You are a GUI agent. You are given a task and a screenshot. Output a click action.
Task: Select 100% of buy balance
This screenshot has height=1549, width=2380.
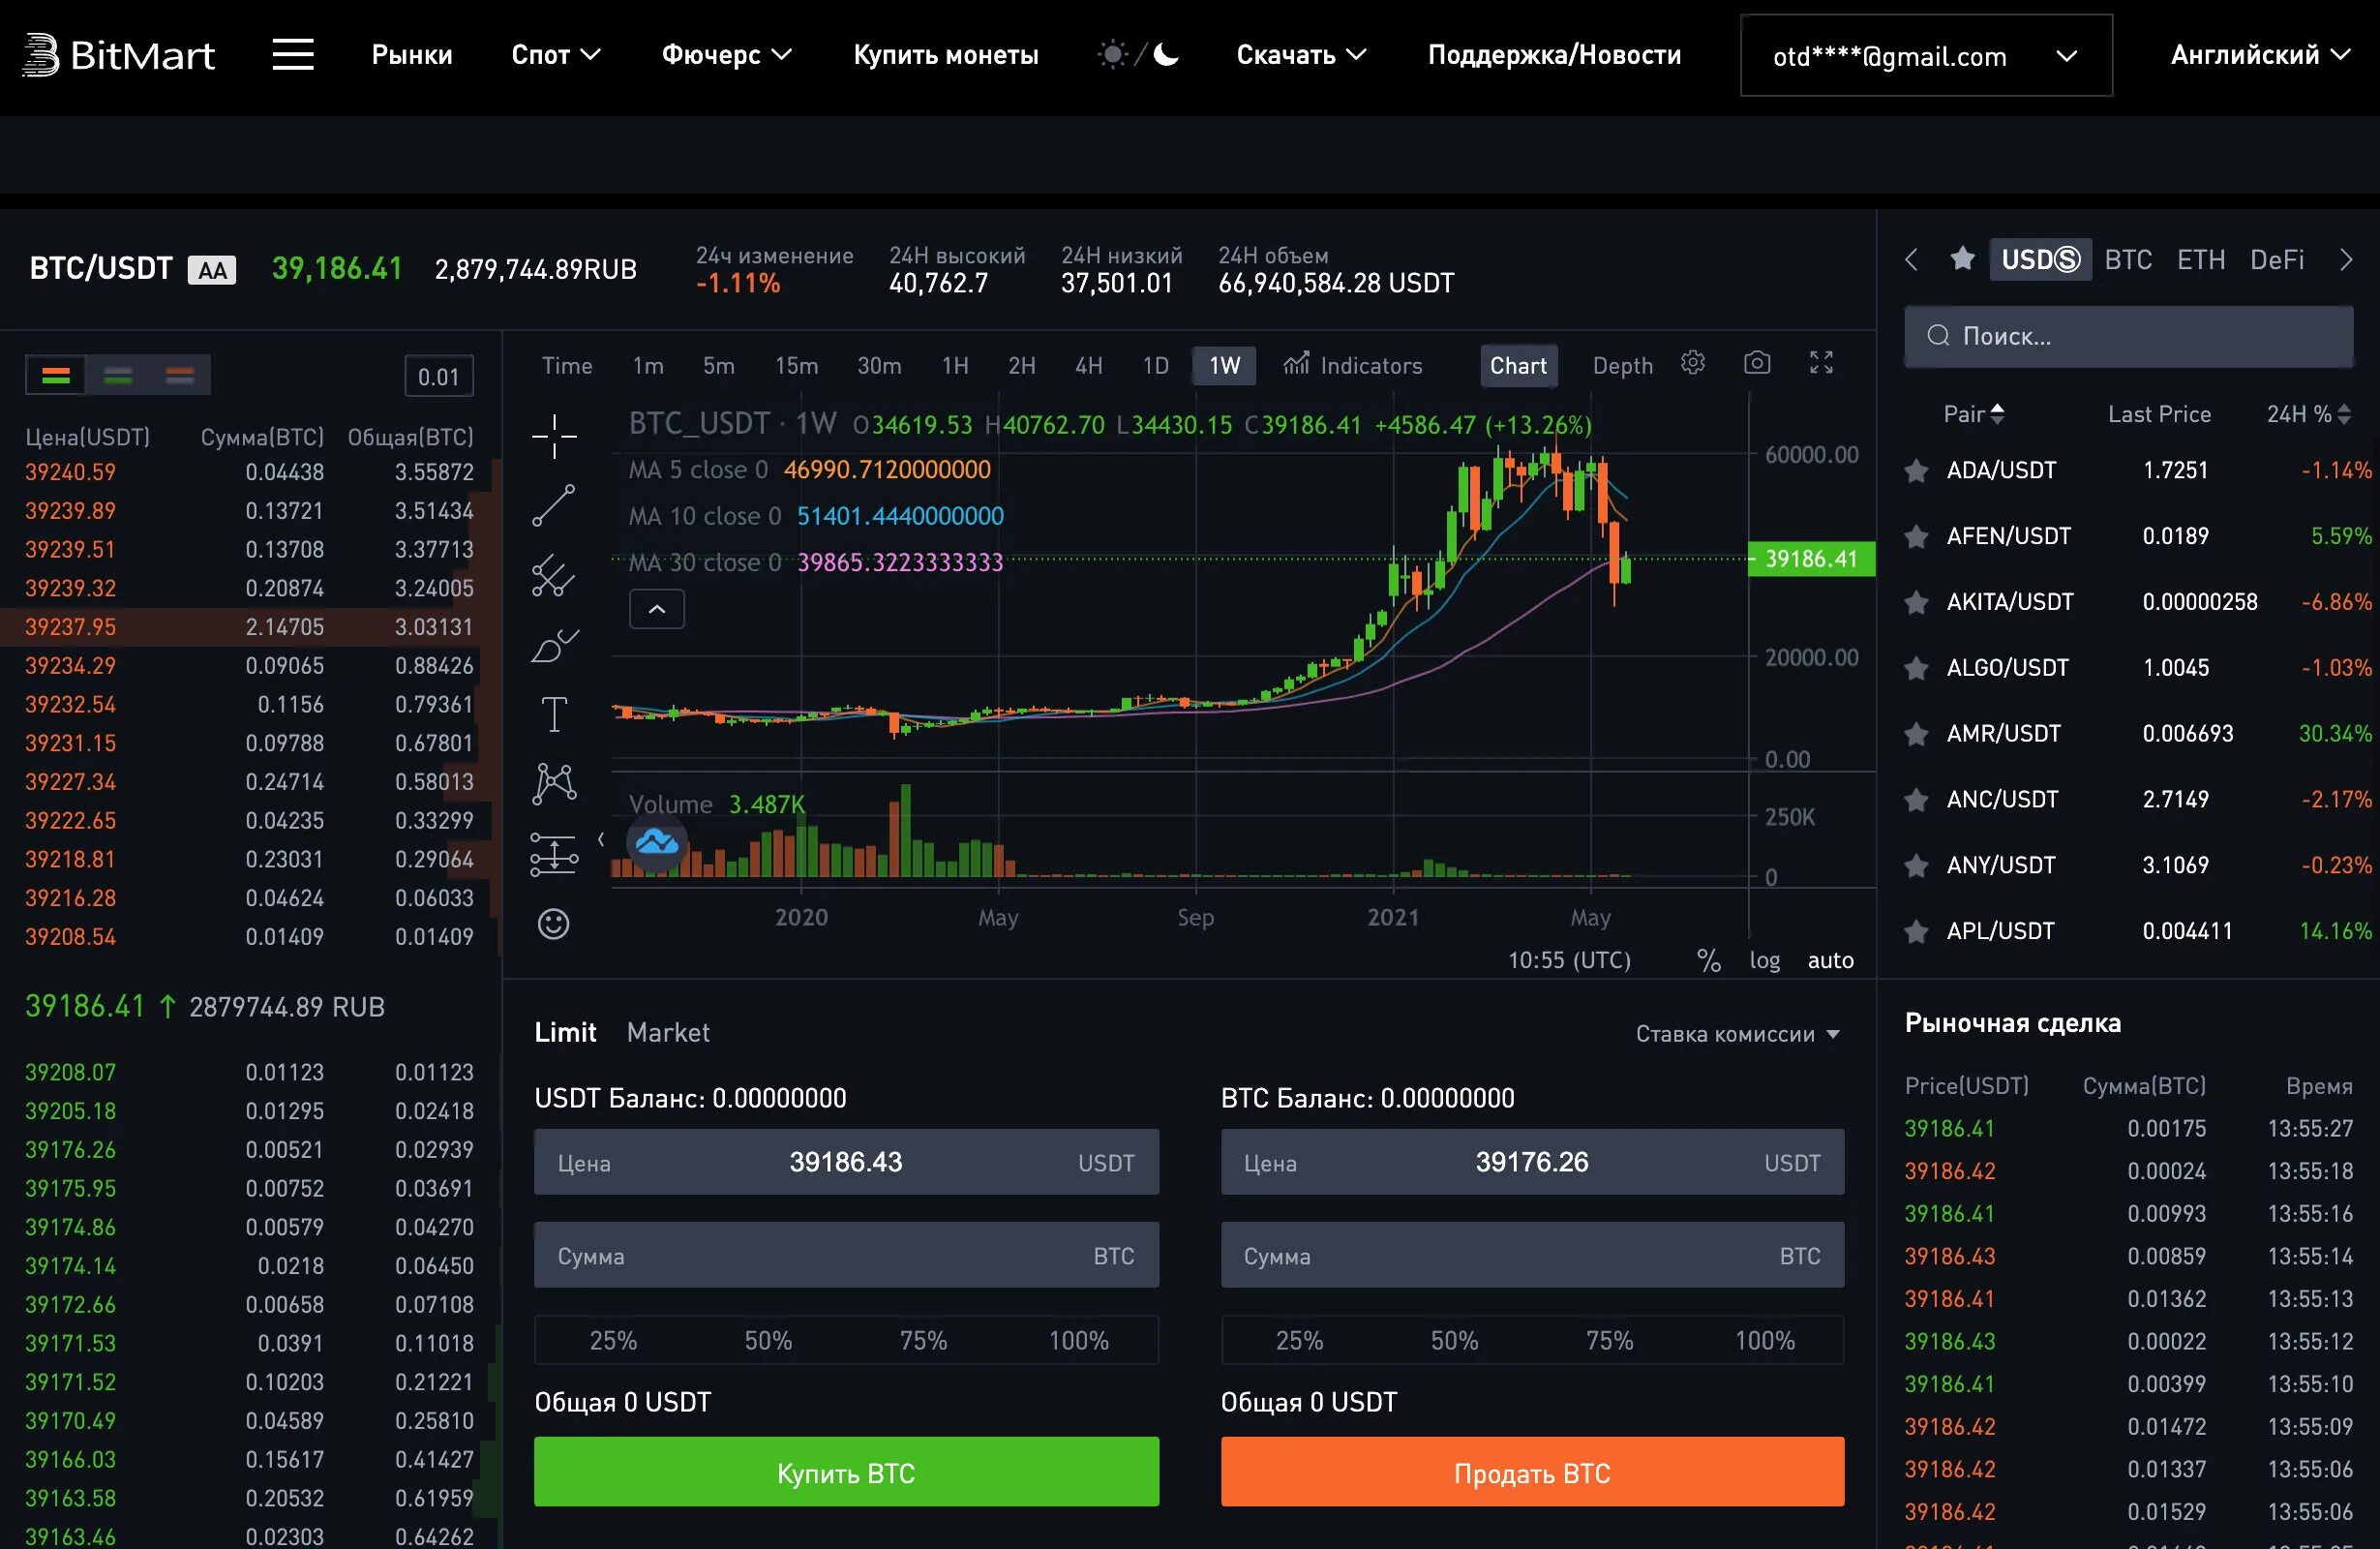(1078, 1340)
